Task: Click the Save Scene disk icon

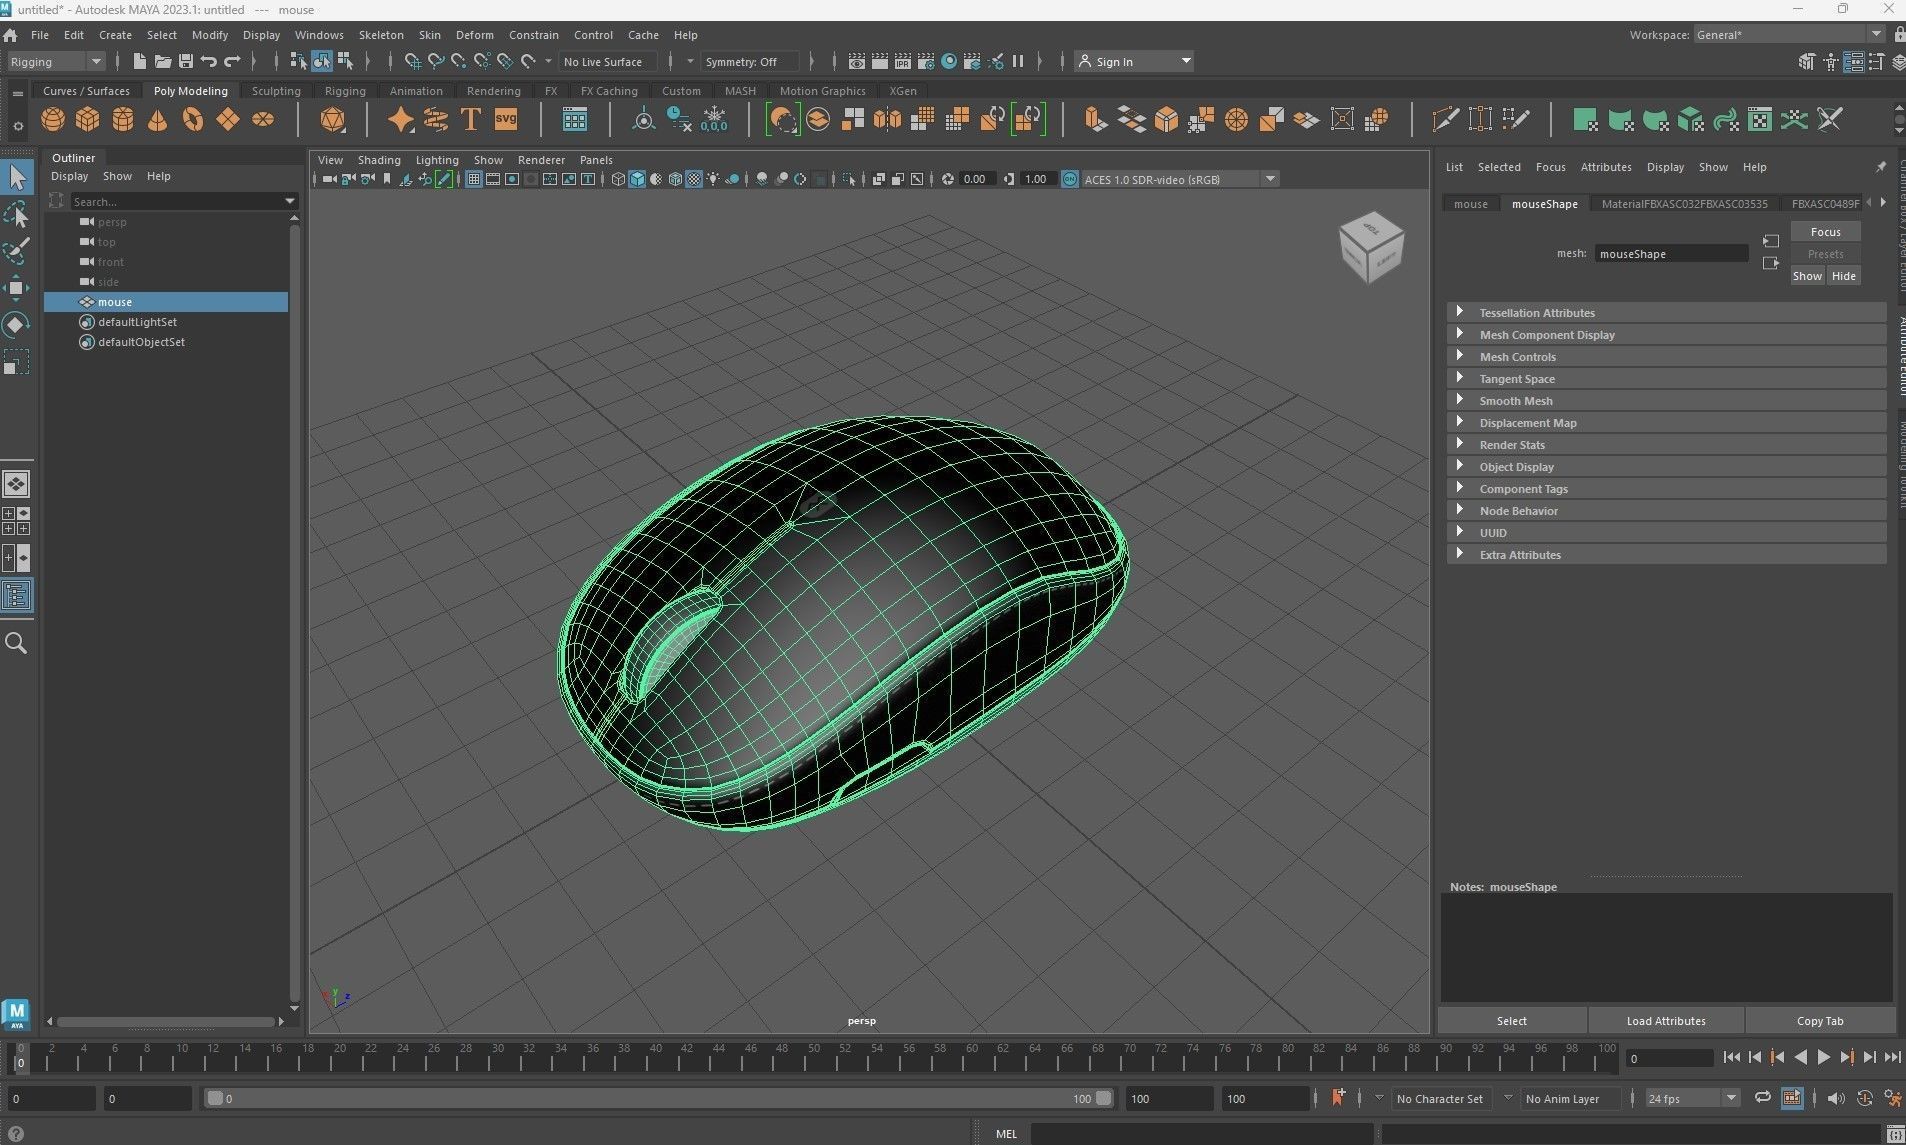Action: [x=185, y=62]
